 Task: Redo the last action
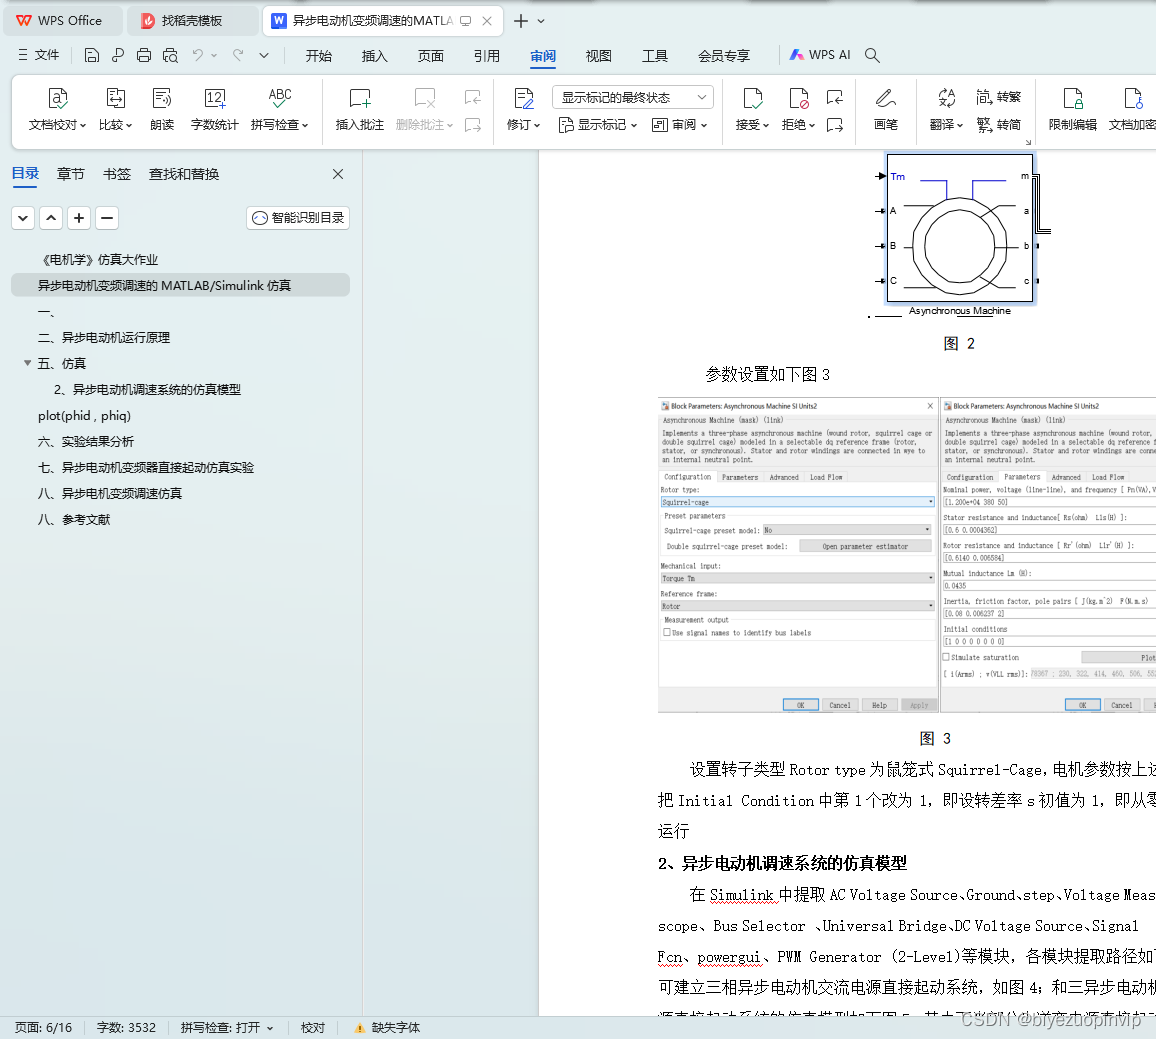tap(238, 55)
